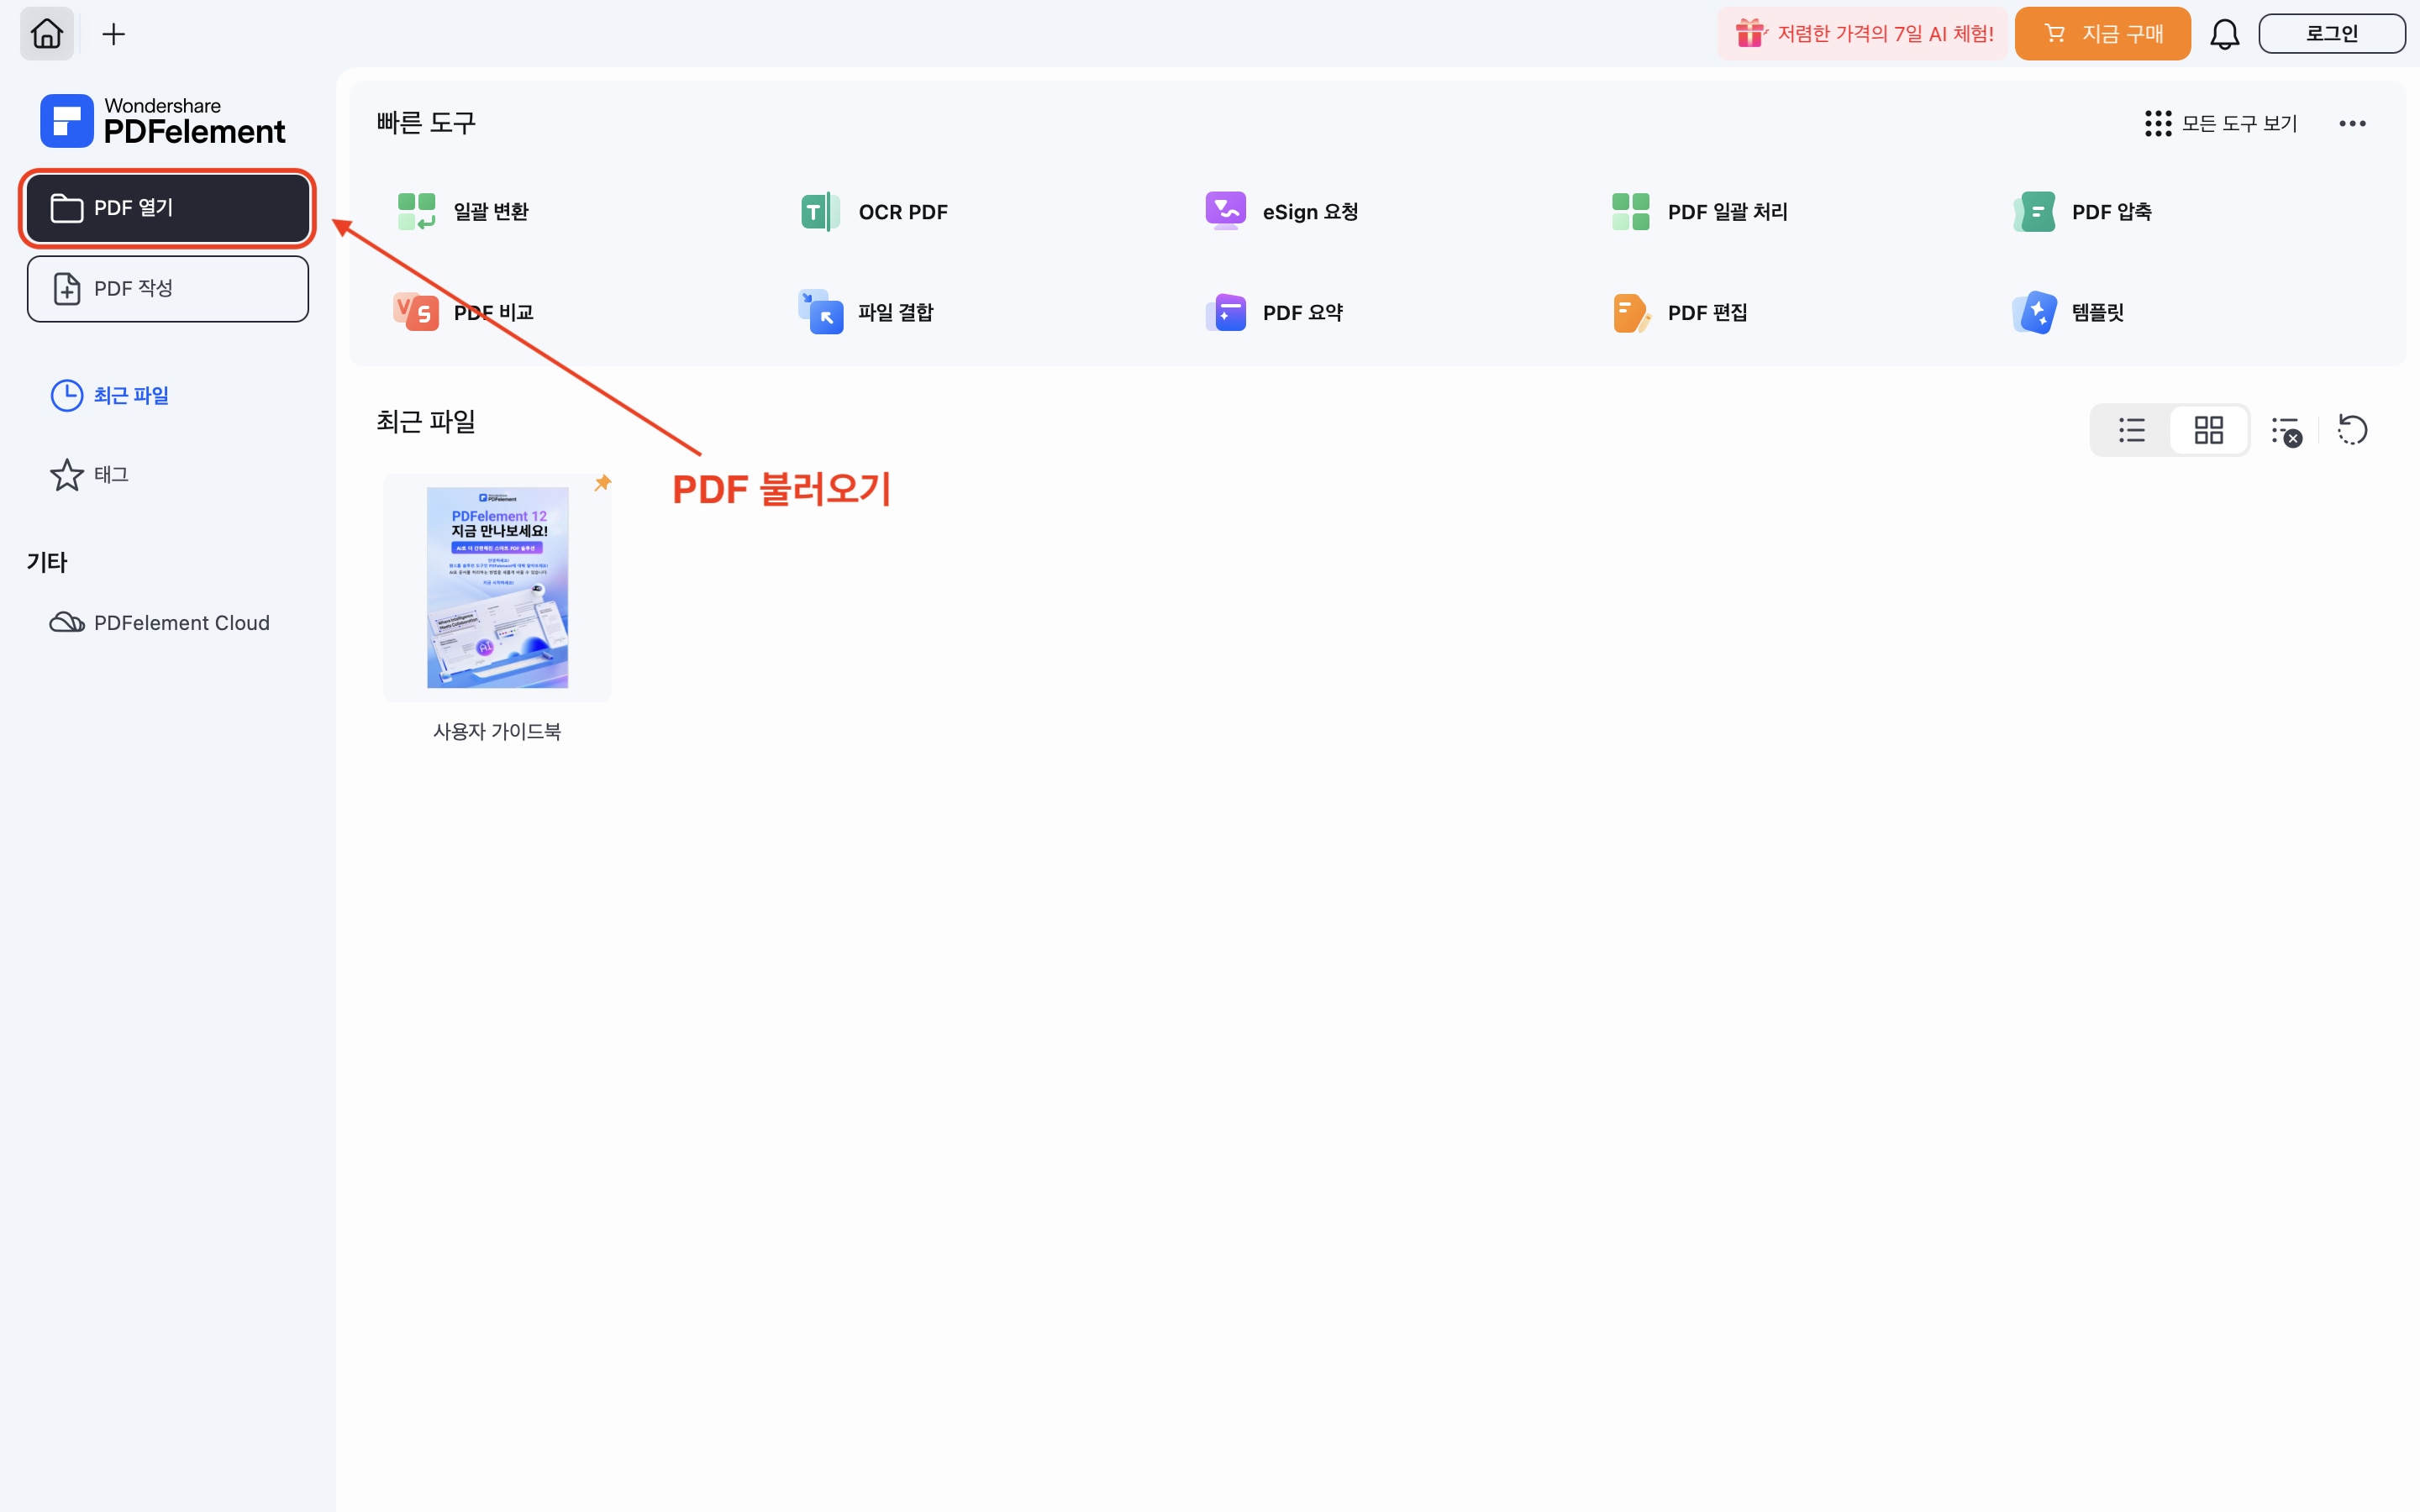Viewport: 2420px width, 1512px height.
Task: Toggle the pin on 사용자 가이드북
Action: point(603,484)
